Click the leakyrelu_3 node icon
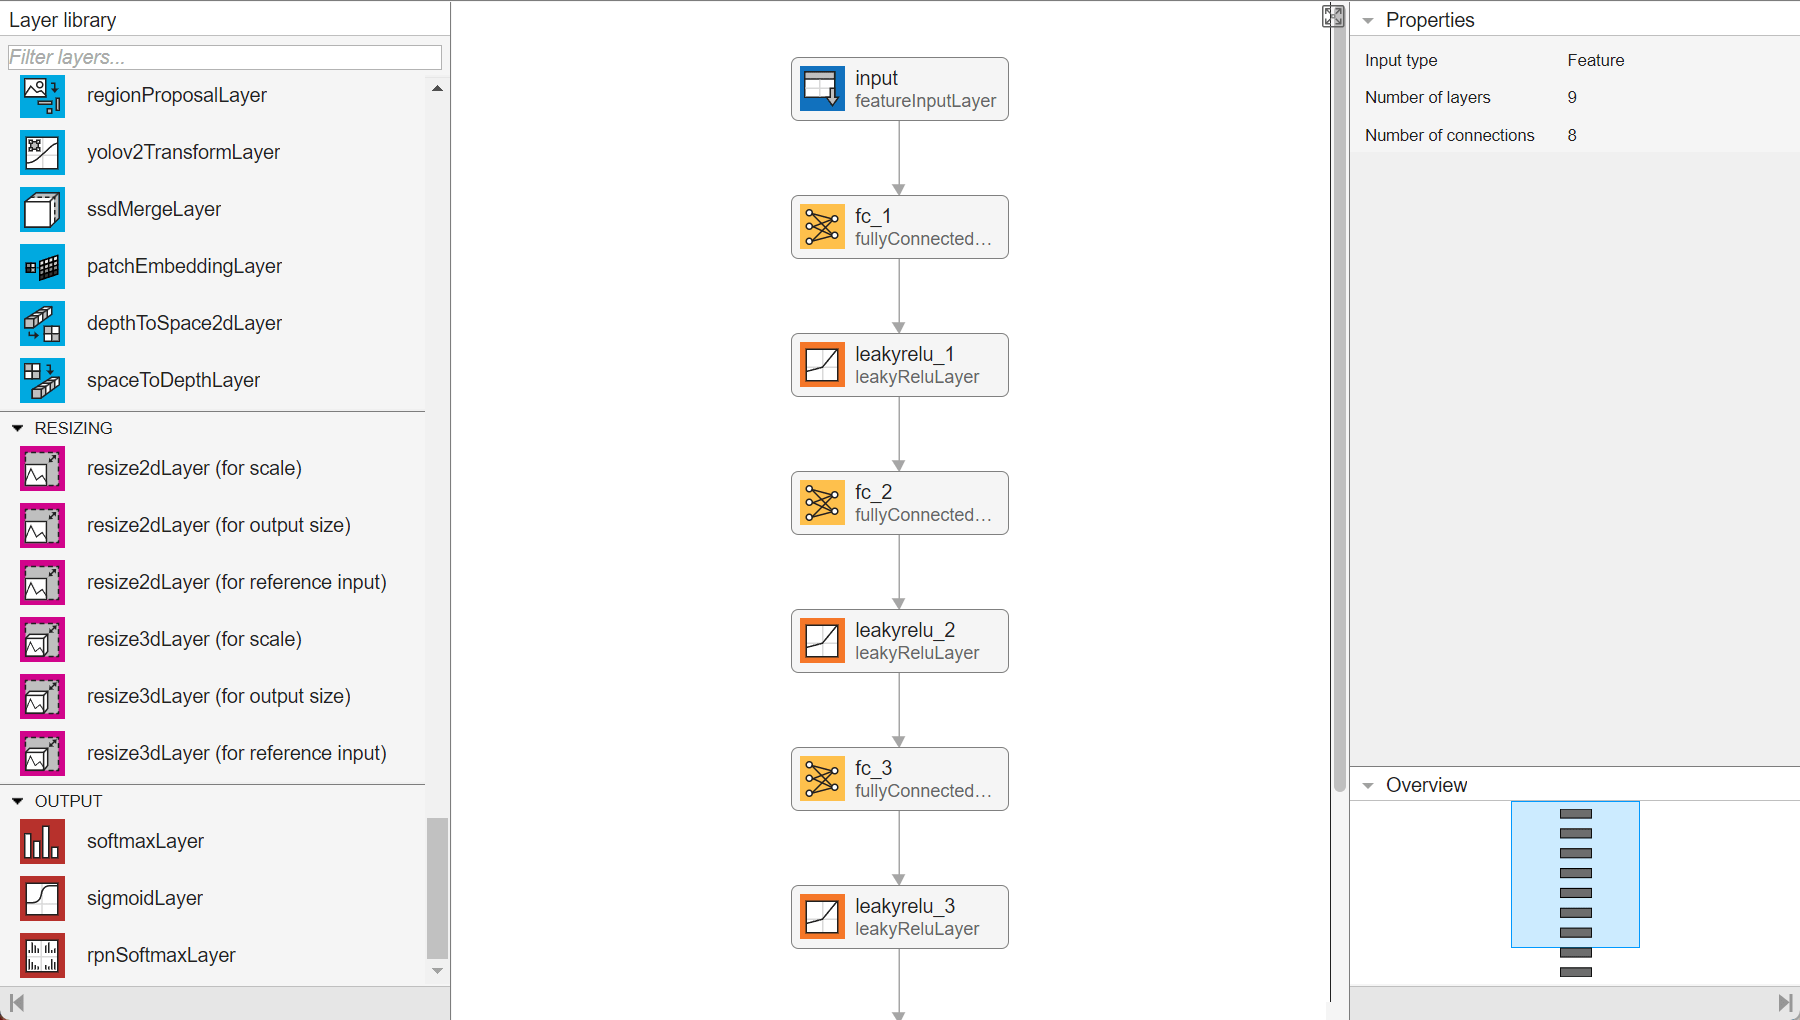The image size is (1800, 1020). click(822, 917)
